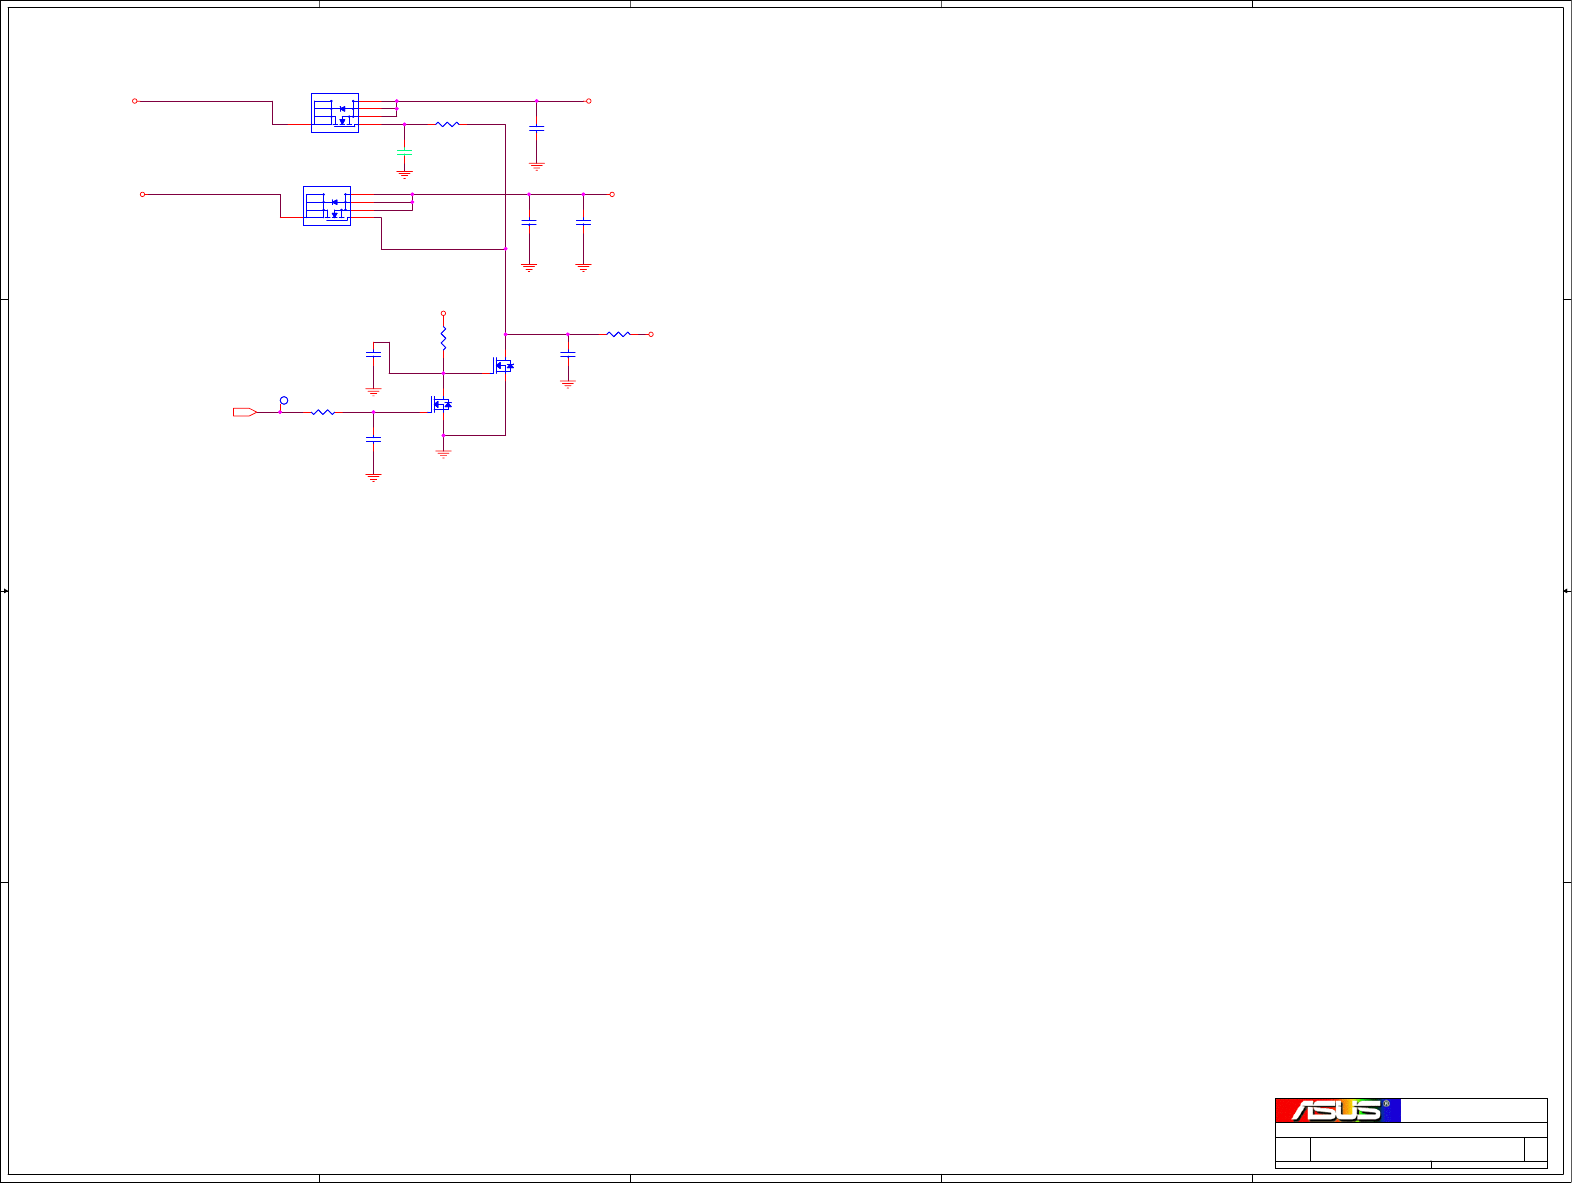The width and height of the screenshot is (1572, 1183).
Task: Select the vertical pull-up resistor
Action: point(443,339)
